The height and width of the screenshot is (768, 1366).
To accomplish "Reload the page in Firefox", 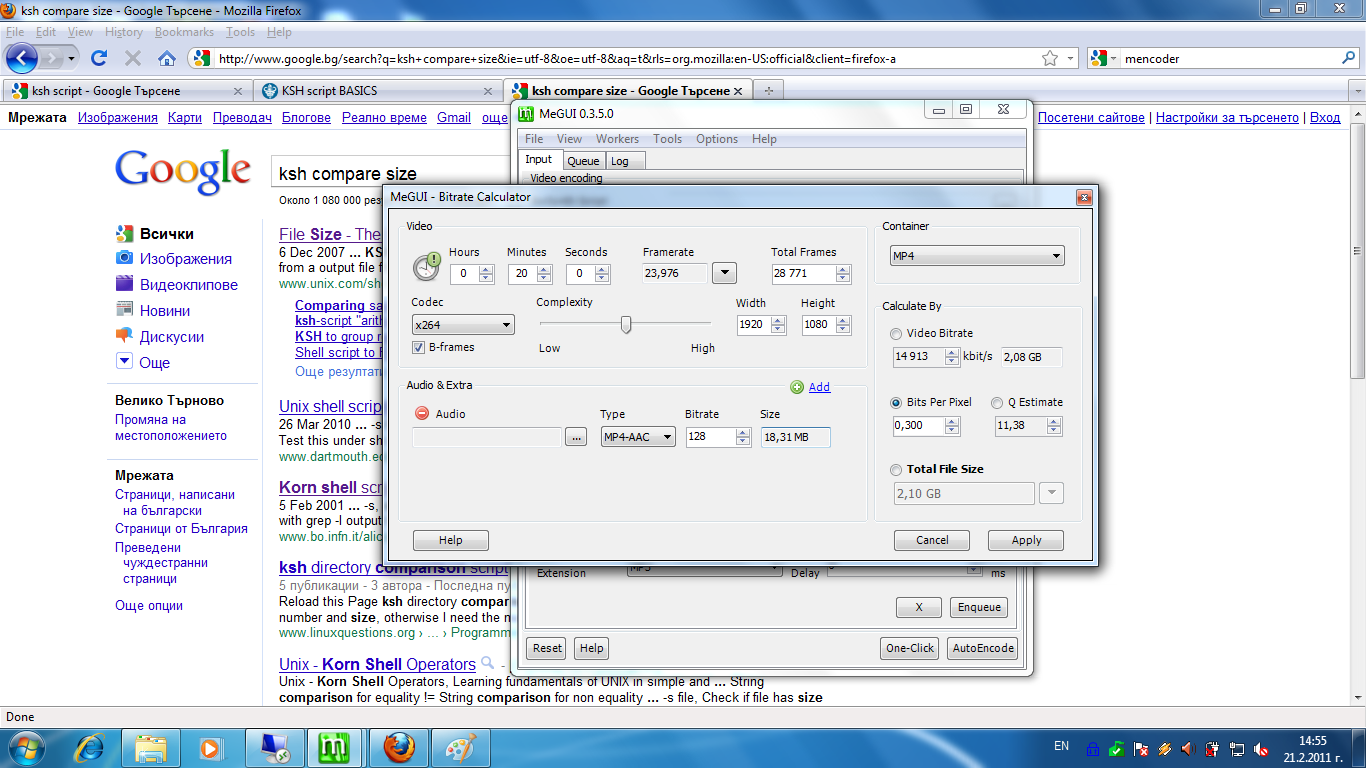I will tap(99, 58).
